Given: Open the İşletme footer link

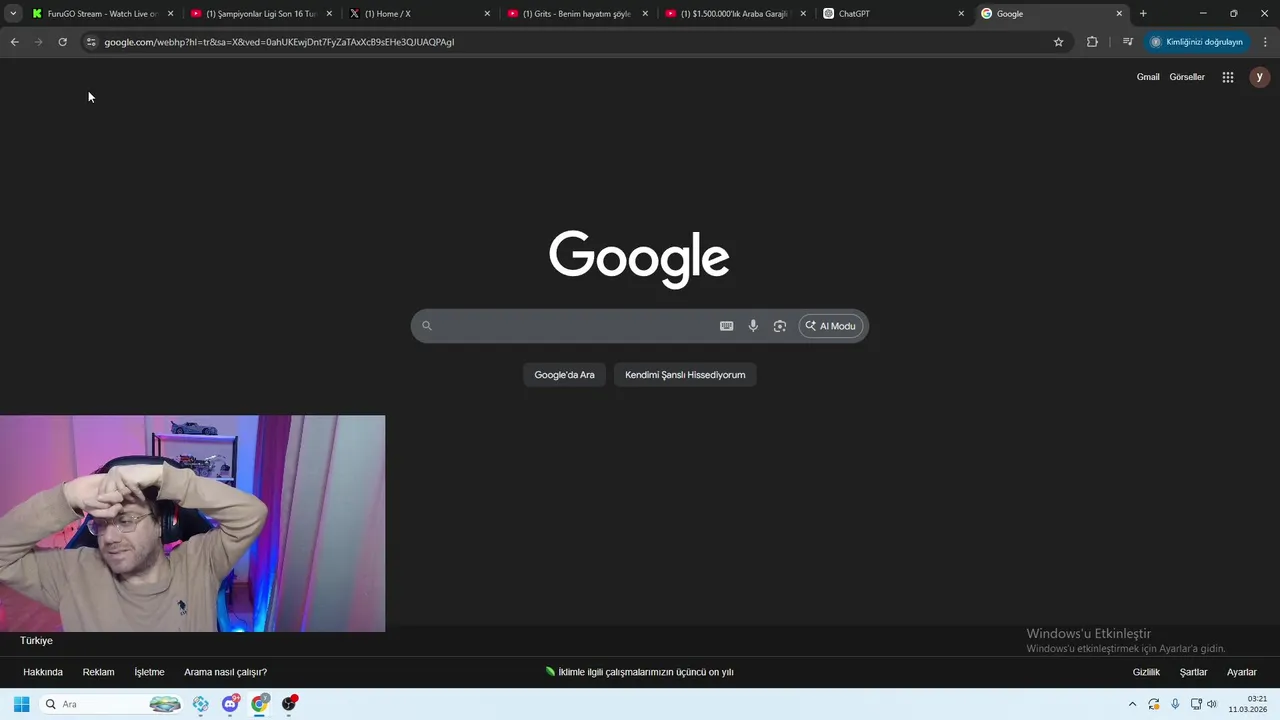Looking at the screenshot, I should point(149,672).
